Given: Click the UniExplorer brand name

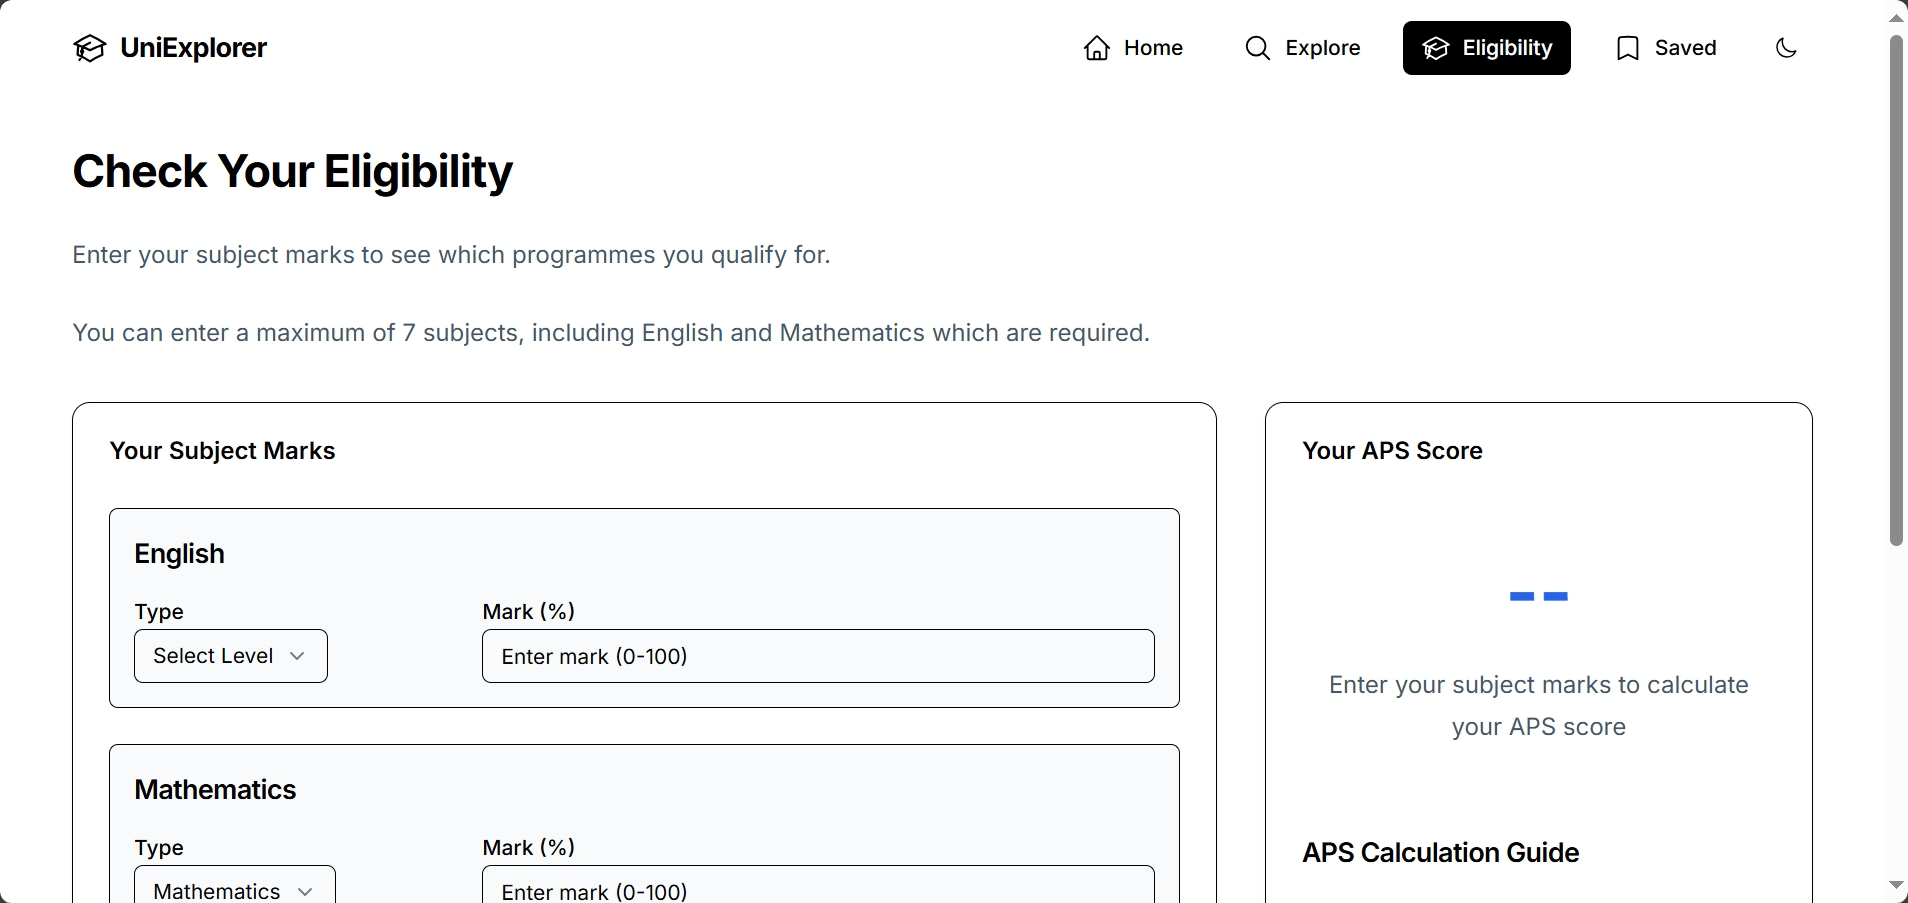Looking at the screenshot, I should coord(193,48).
